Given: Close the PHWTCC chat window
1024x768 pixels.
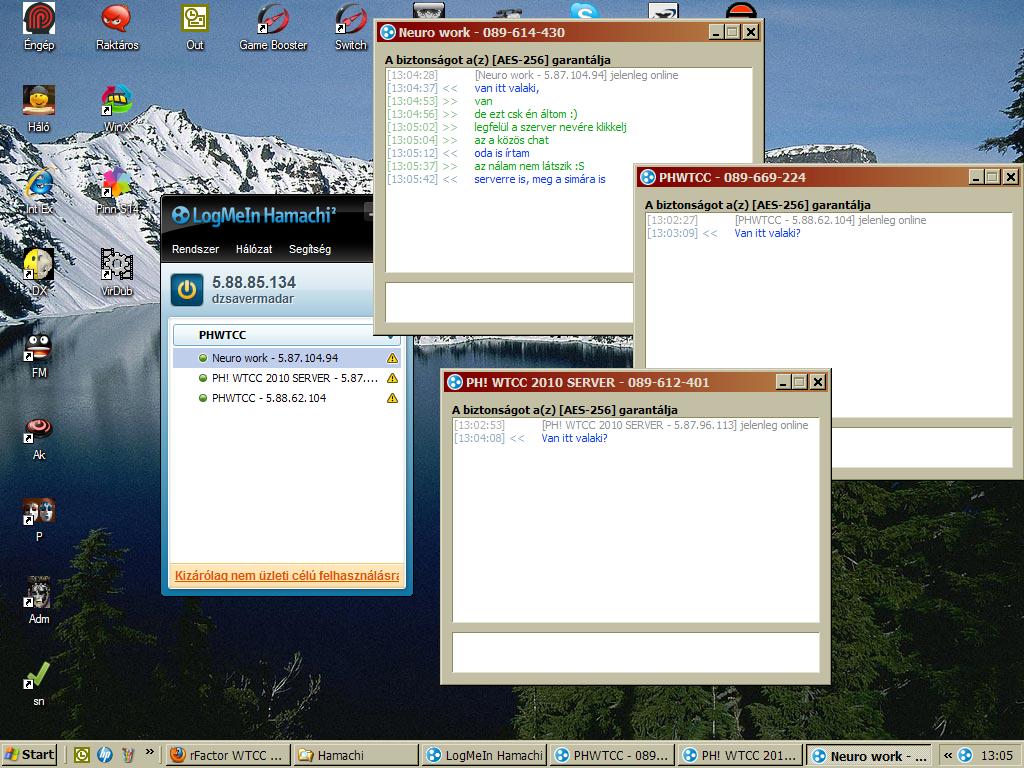Looking at the screenshot, I should tap(1010, 177).
